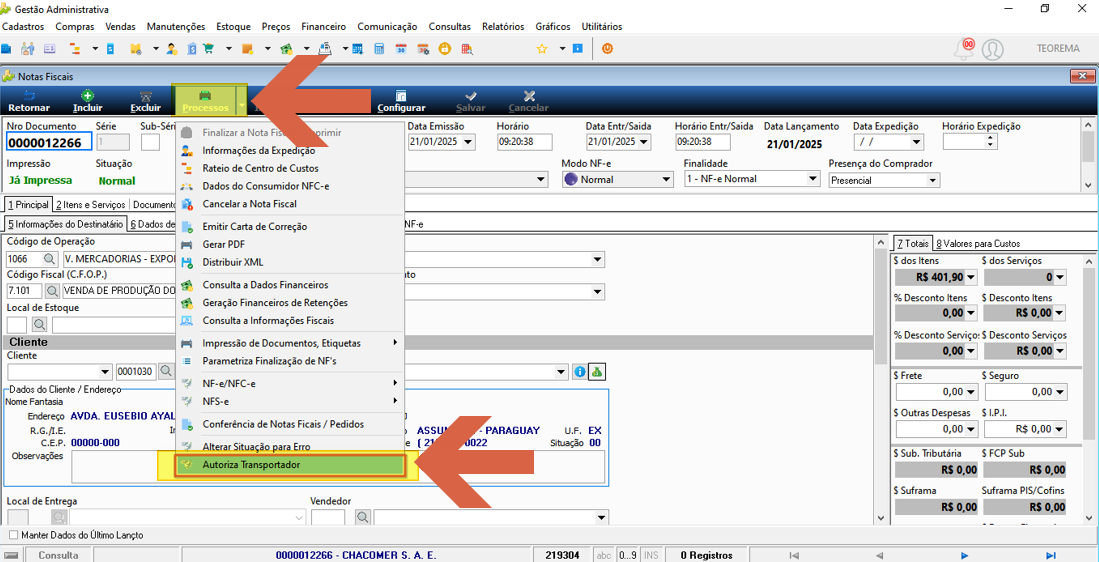Image resolution: width=1099 pixels, height=562 pixels.
Task: Click magnifier beside client code 0001030
Action: point(165,371)
